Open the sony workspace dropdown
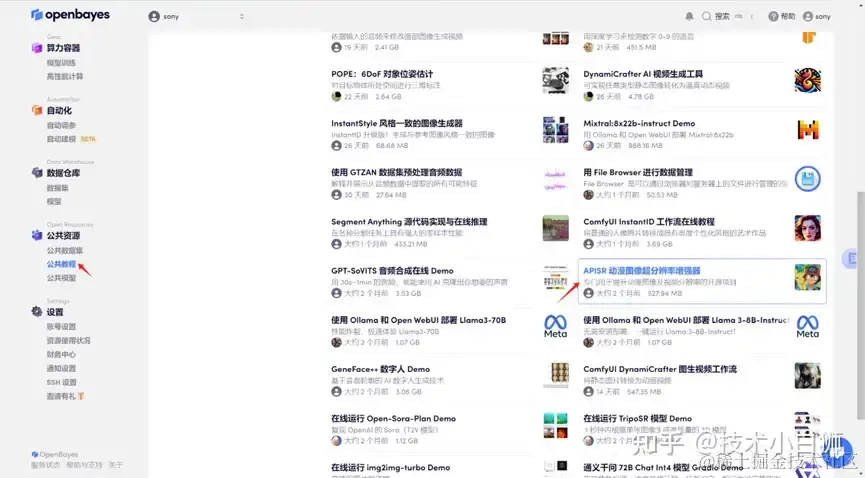This screenshot has height=478, width=865. pyautogui.click(x=196, y=17)
